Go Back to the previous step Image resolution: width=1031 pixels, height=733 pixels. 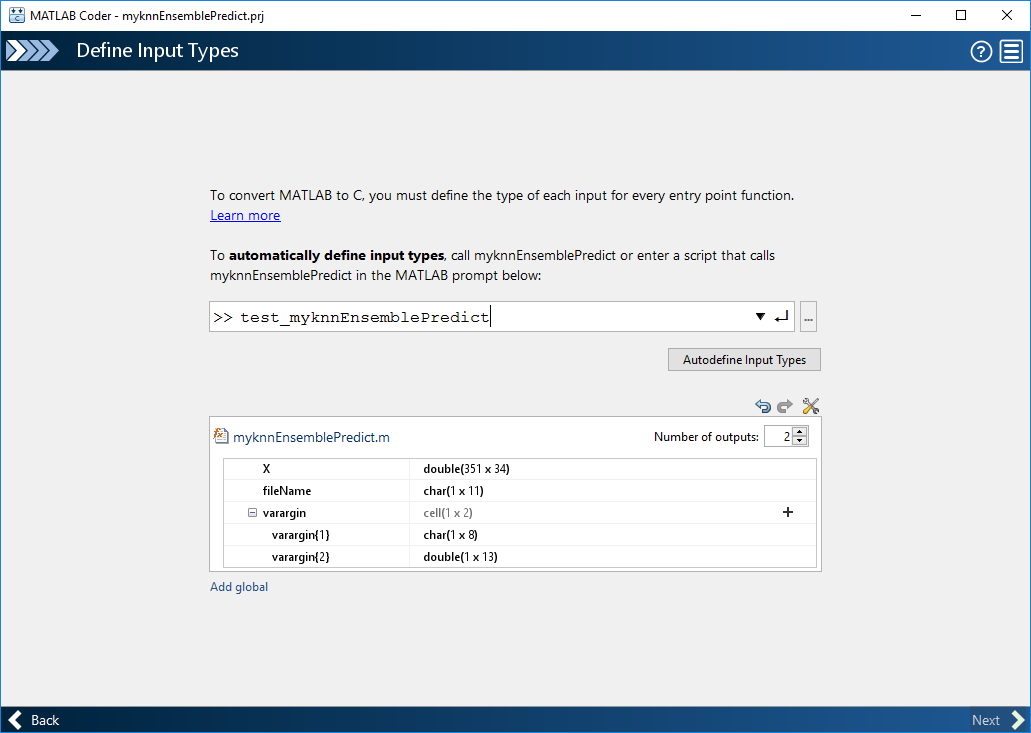pos(34,720)
